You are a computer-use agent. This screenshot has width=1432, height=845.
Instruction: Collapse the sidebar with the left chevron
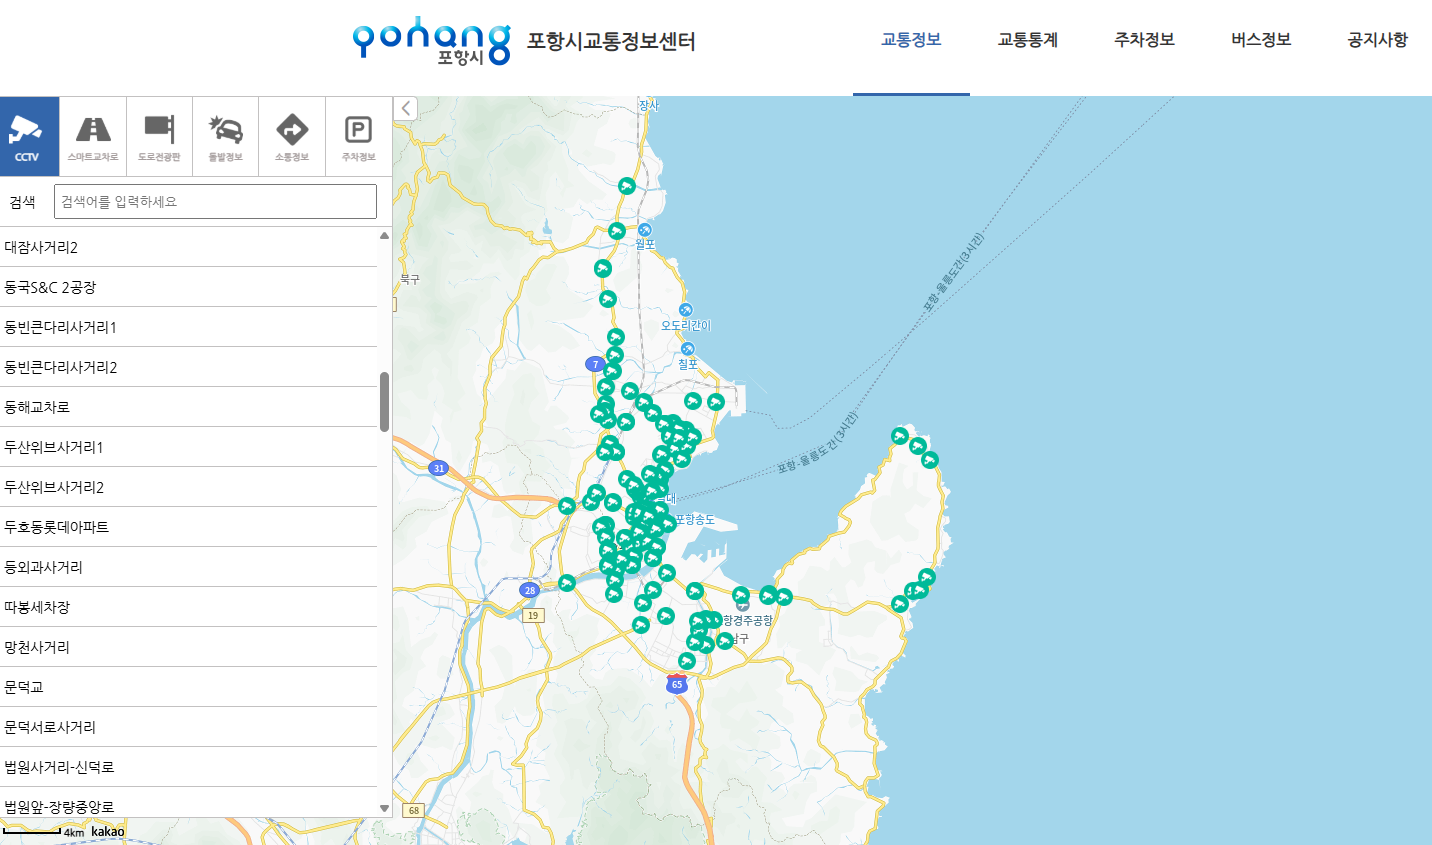pyautogui.click(x=405, y=108)
